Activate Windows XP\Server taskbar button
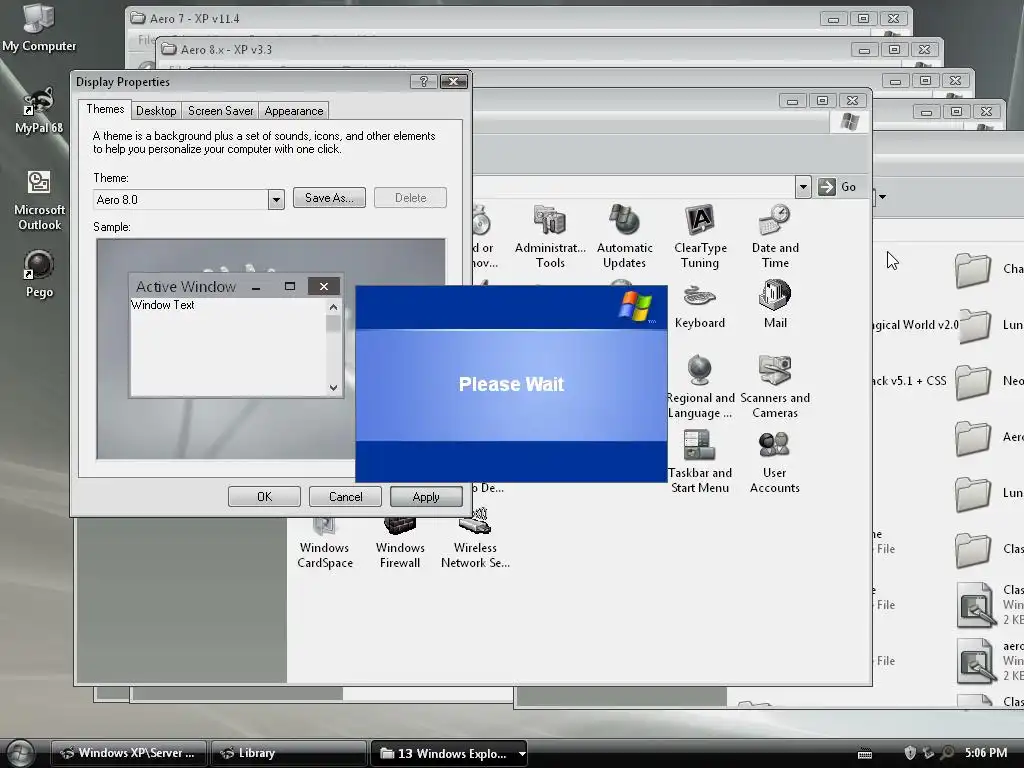The width and height of the screenshot is (1024, 768). [x=129, y=753]
